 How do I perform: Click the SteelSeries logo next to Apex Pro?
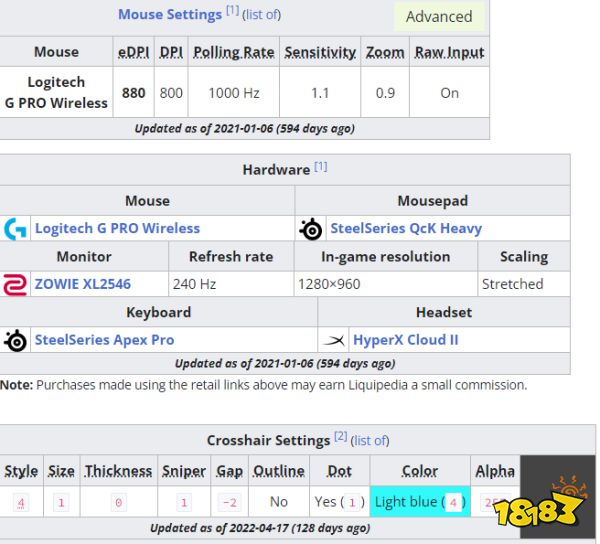[x=15, y=340]
